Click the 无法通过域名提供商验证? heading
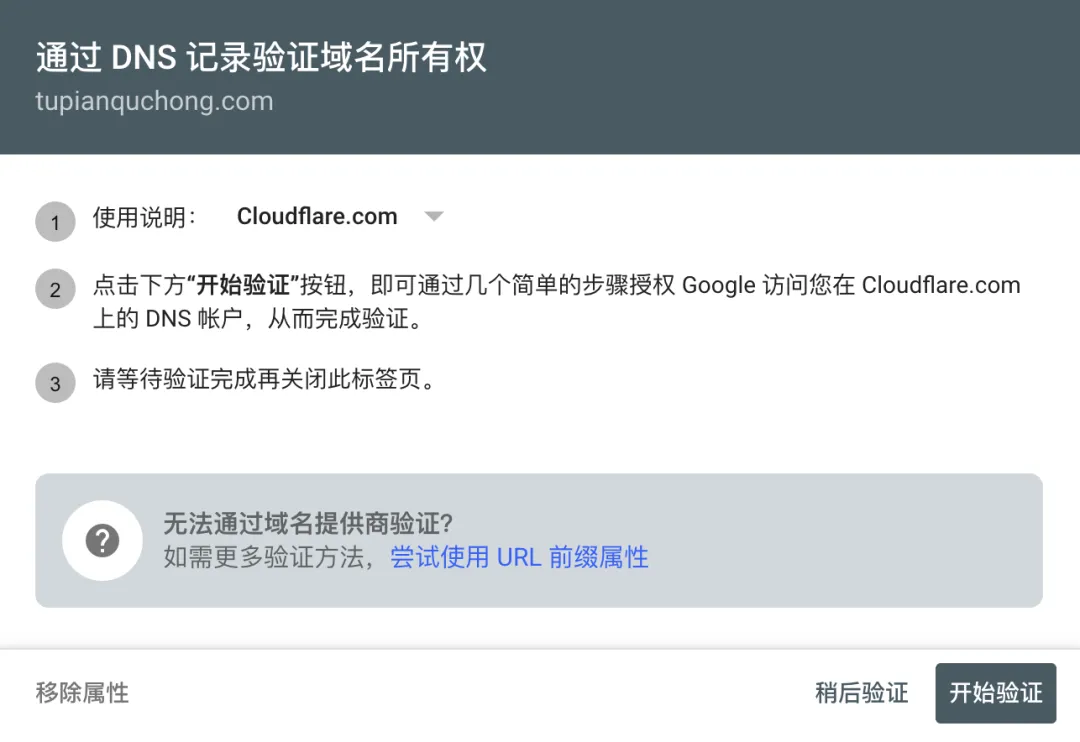 click(x=308, y=523)
